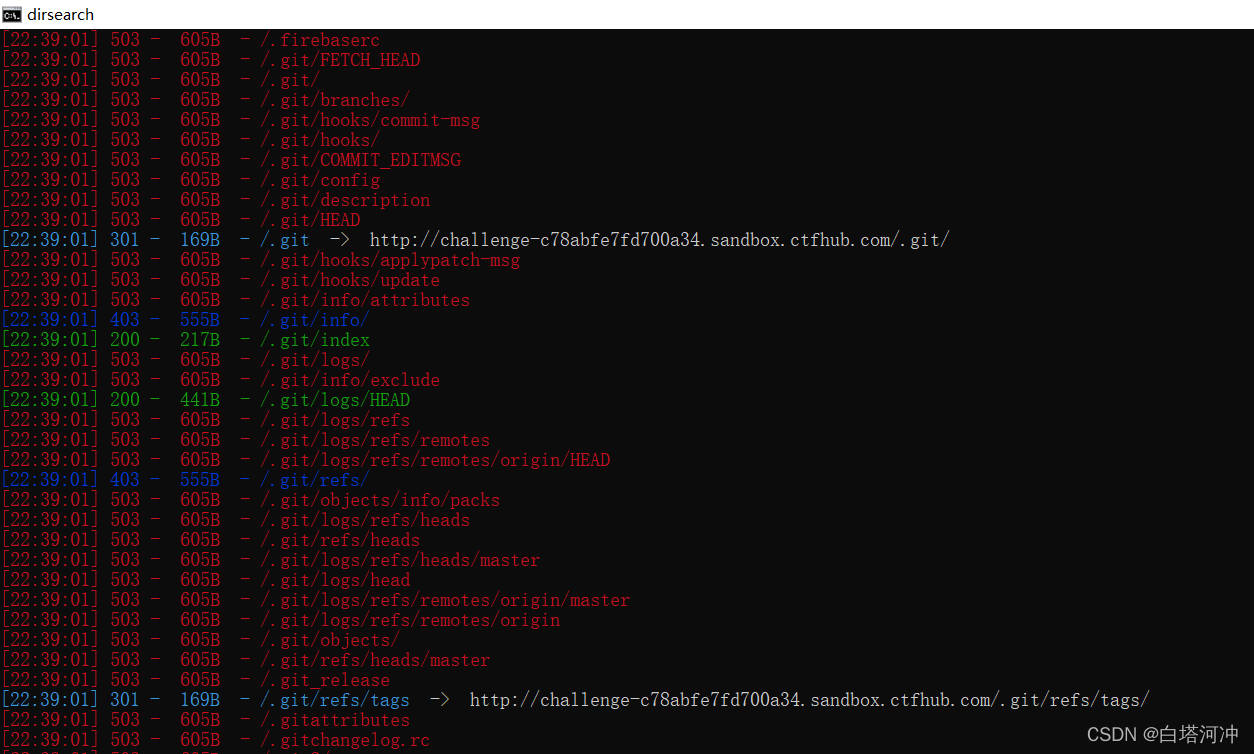Click the 217B size beside /.git/index
The height and width of the screenshot is (754, 1254).
pyautogui.click(x=200, y=339)
